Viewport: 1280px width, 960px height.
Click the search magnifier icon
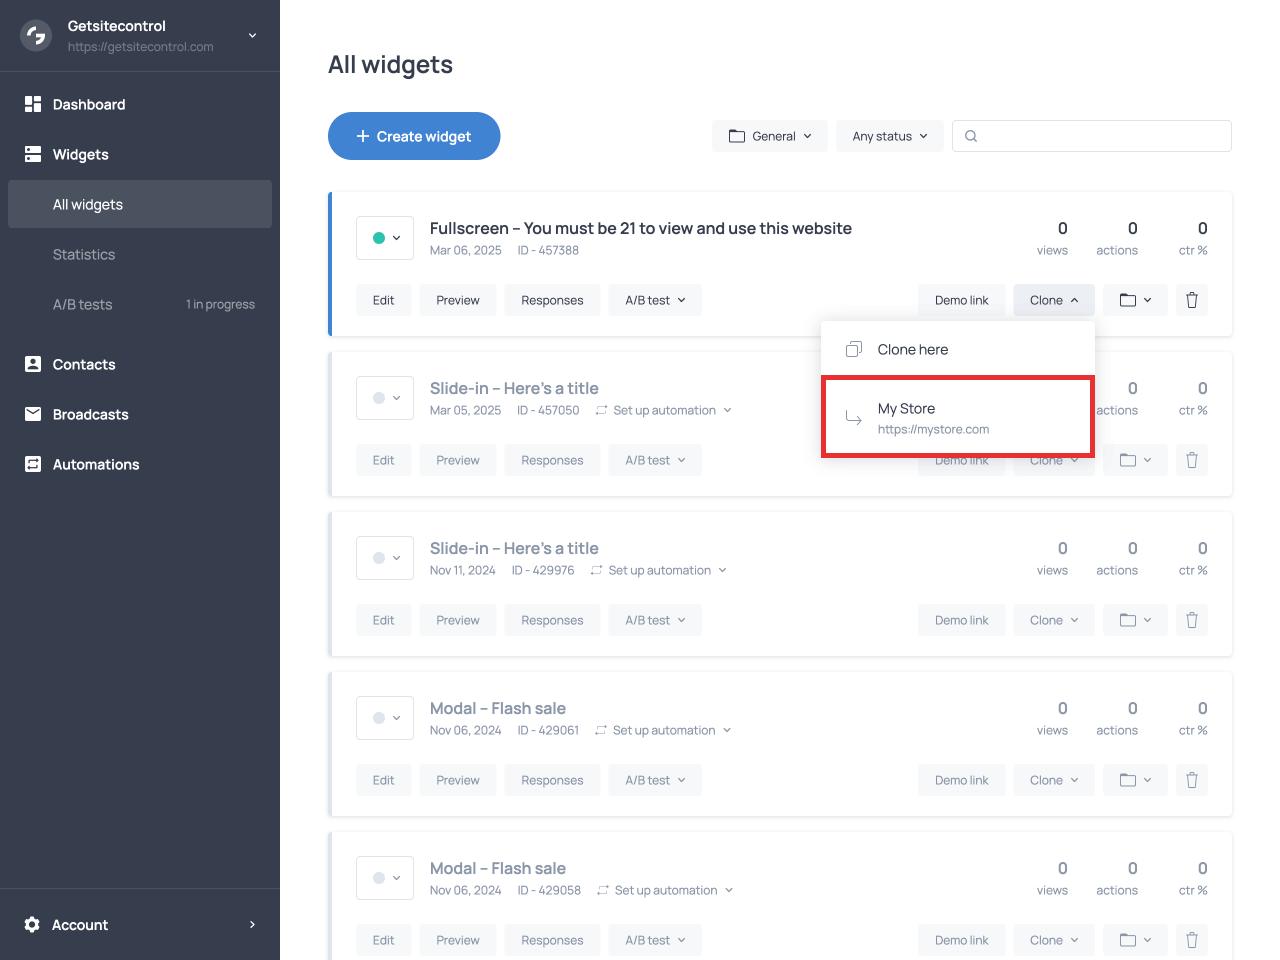(971, 136)
